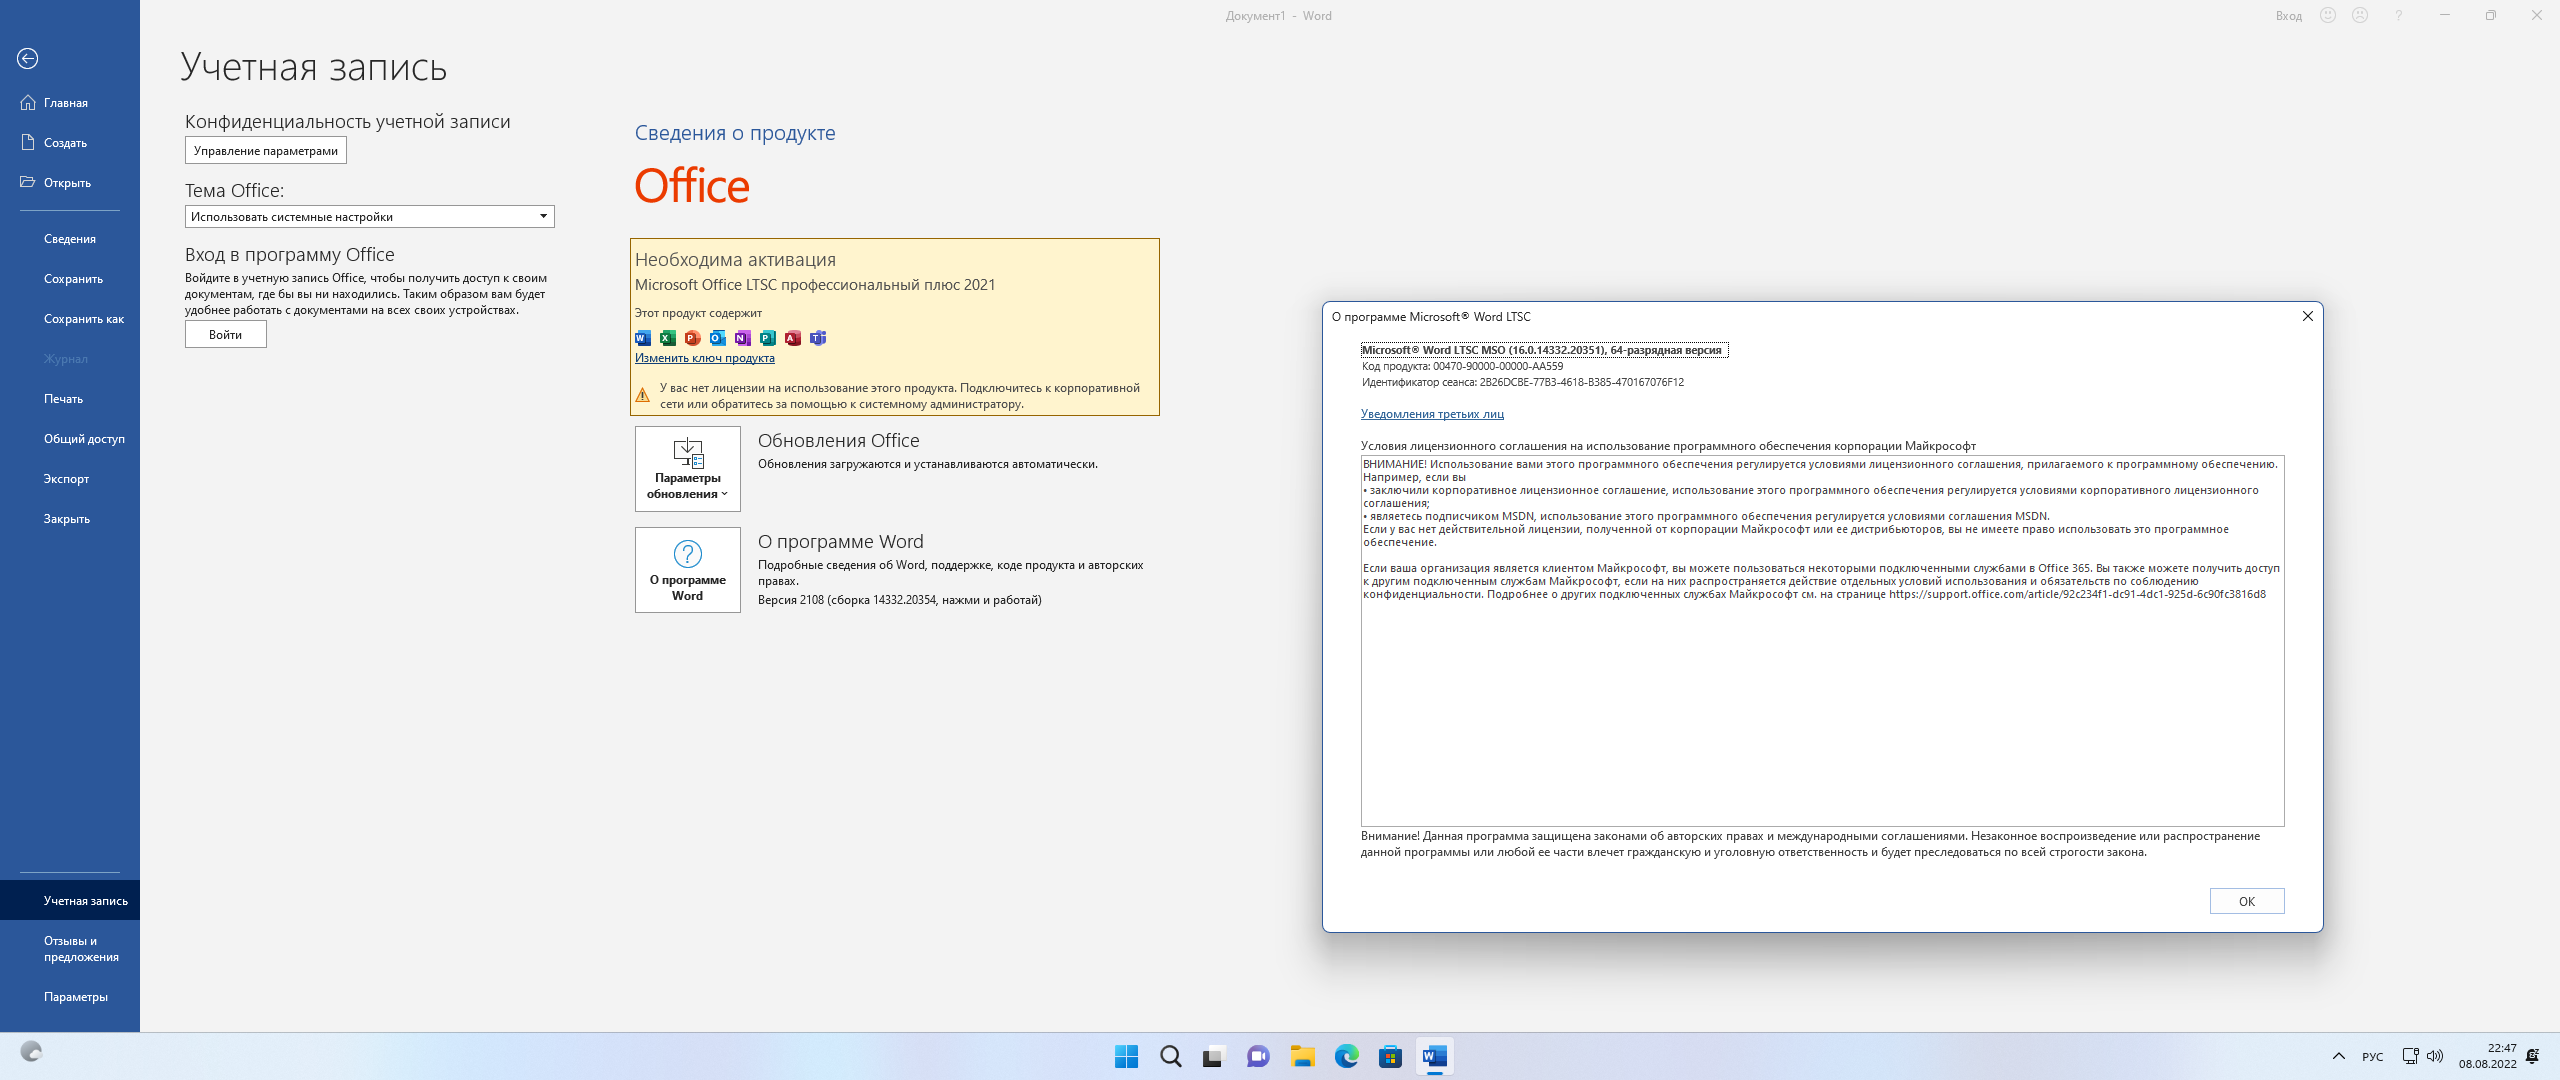The height and width of the screenshot is (1080, 2560).
Task: Click the Word icon on taskbar
Action: pos(1434,1056)
